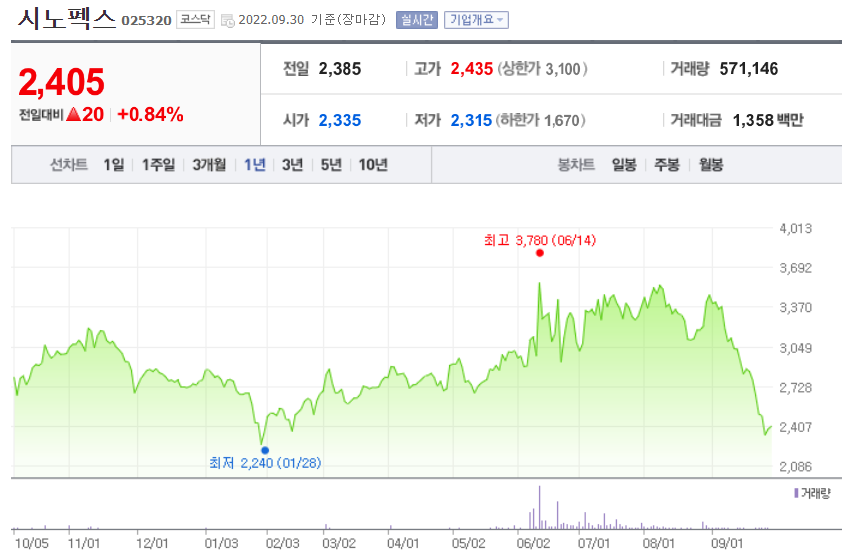Switch chart to 3개월 period
842x559 pixels.
tap(209, 164)
